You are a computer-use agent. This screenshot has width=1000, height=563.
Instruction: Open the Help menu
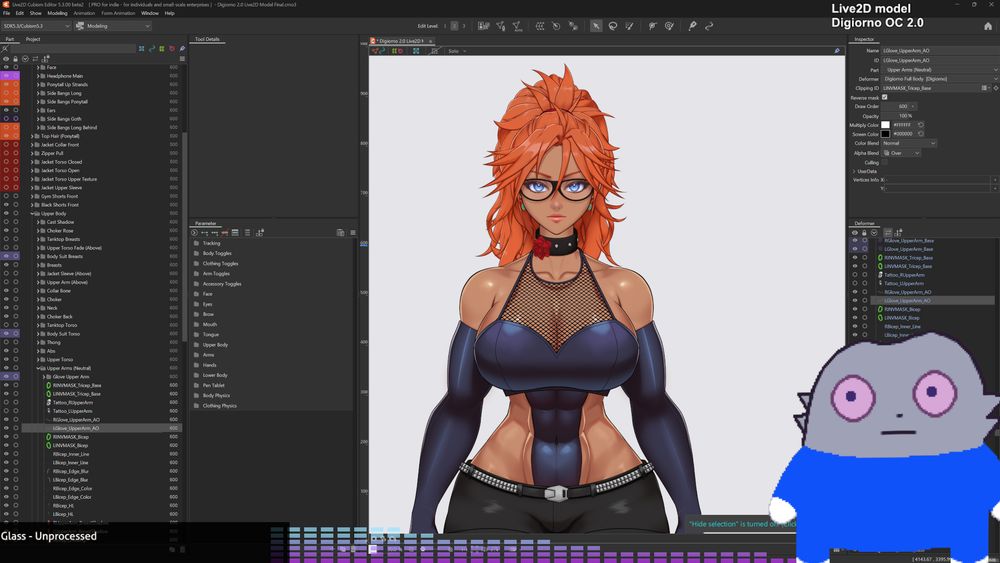170,13
